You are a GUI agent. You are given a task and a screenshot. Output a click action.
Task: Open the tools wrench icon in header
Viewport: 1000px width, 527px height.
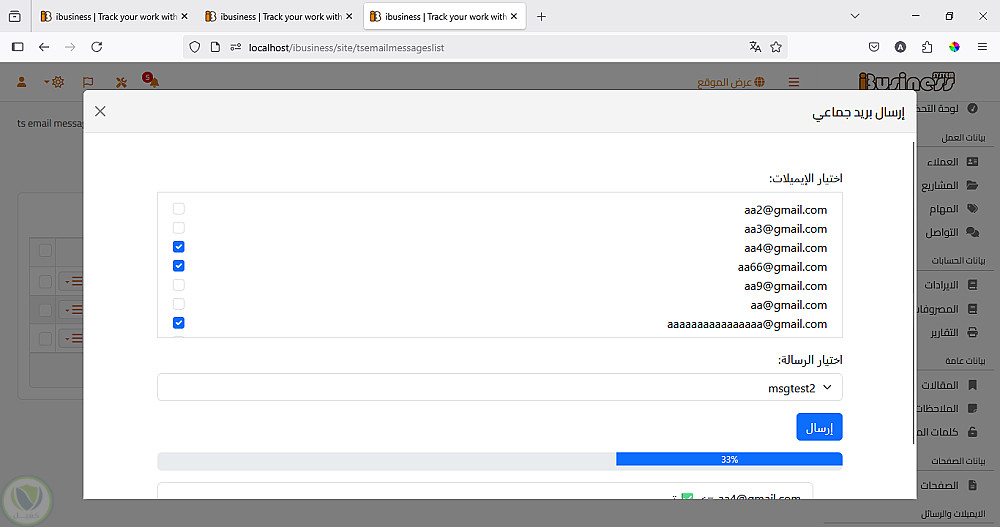point(121,82)
